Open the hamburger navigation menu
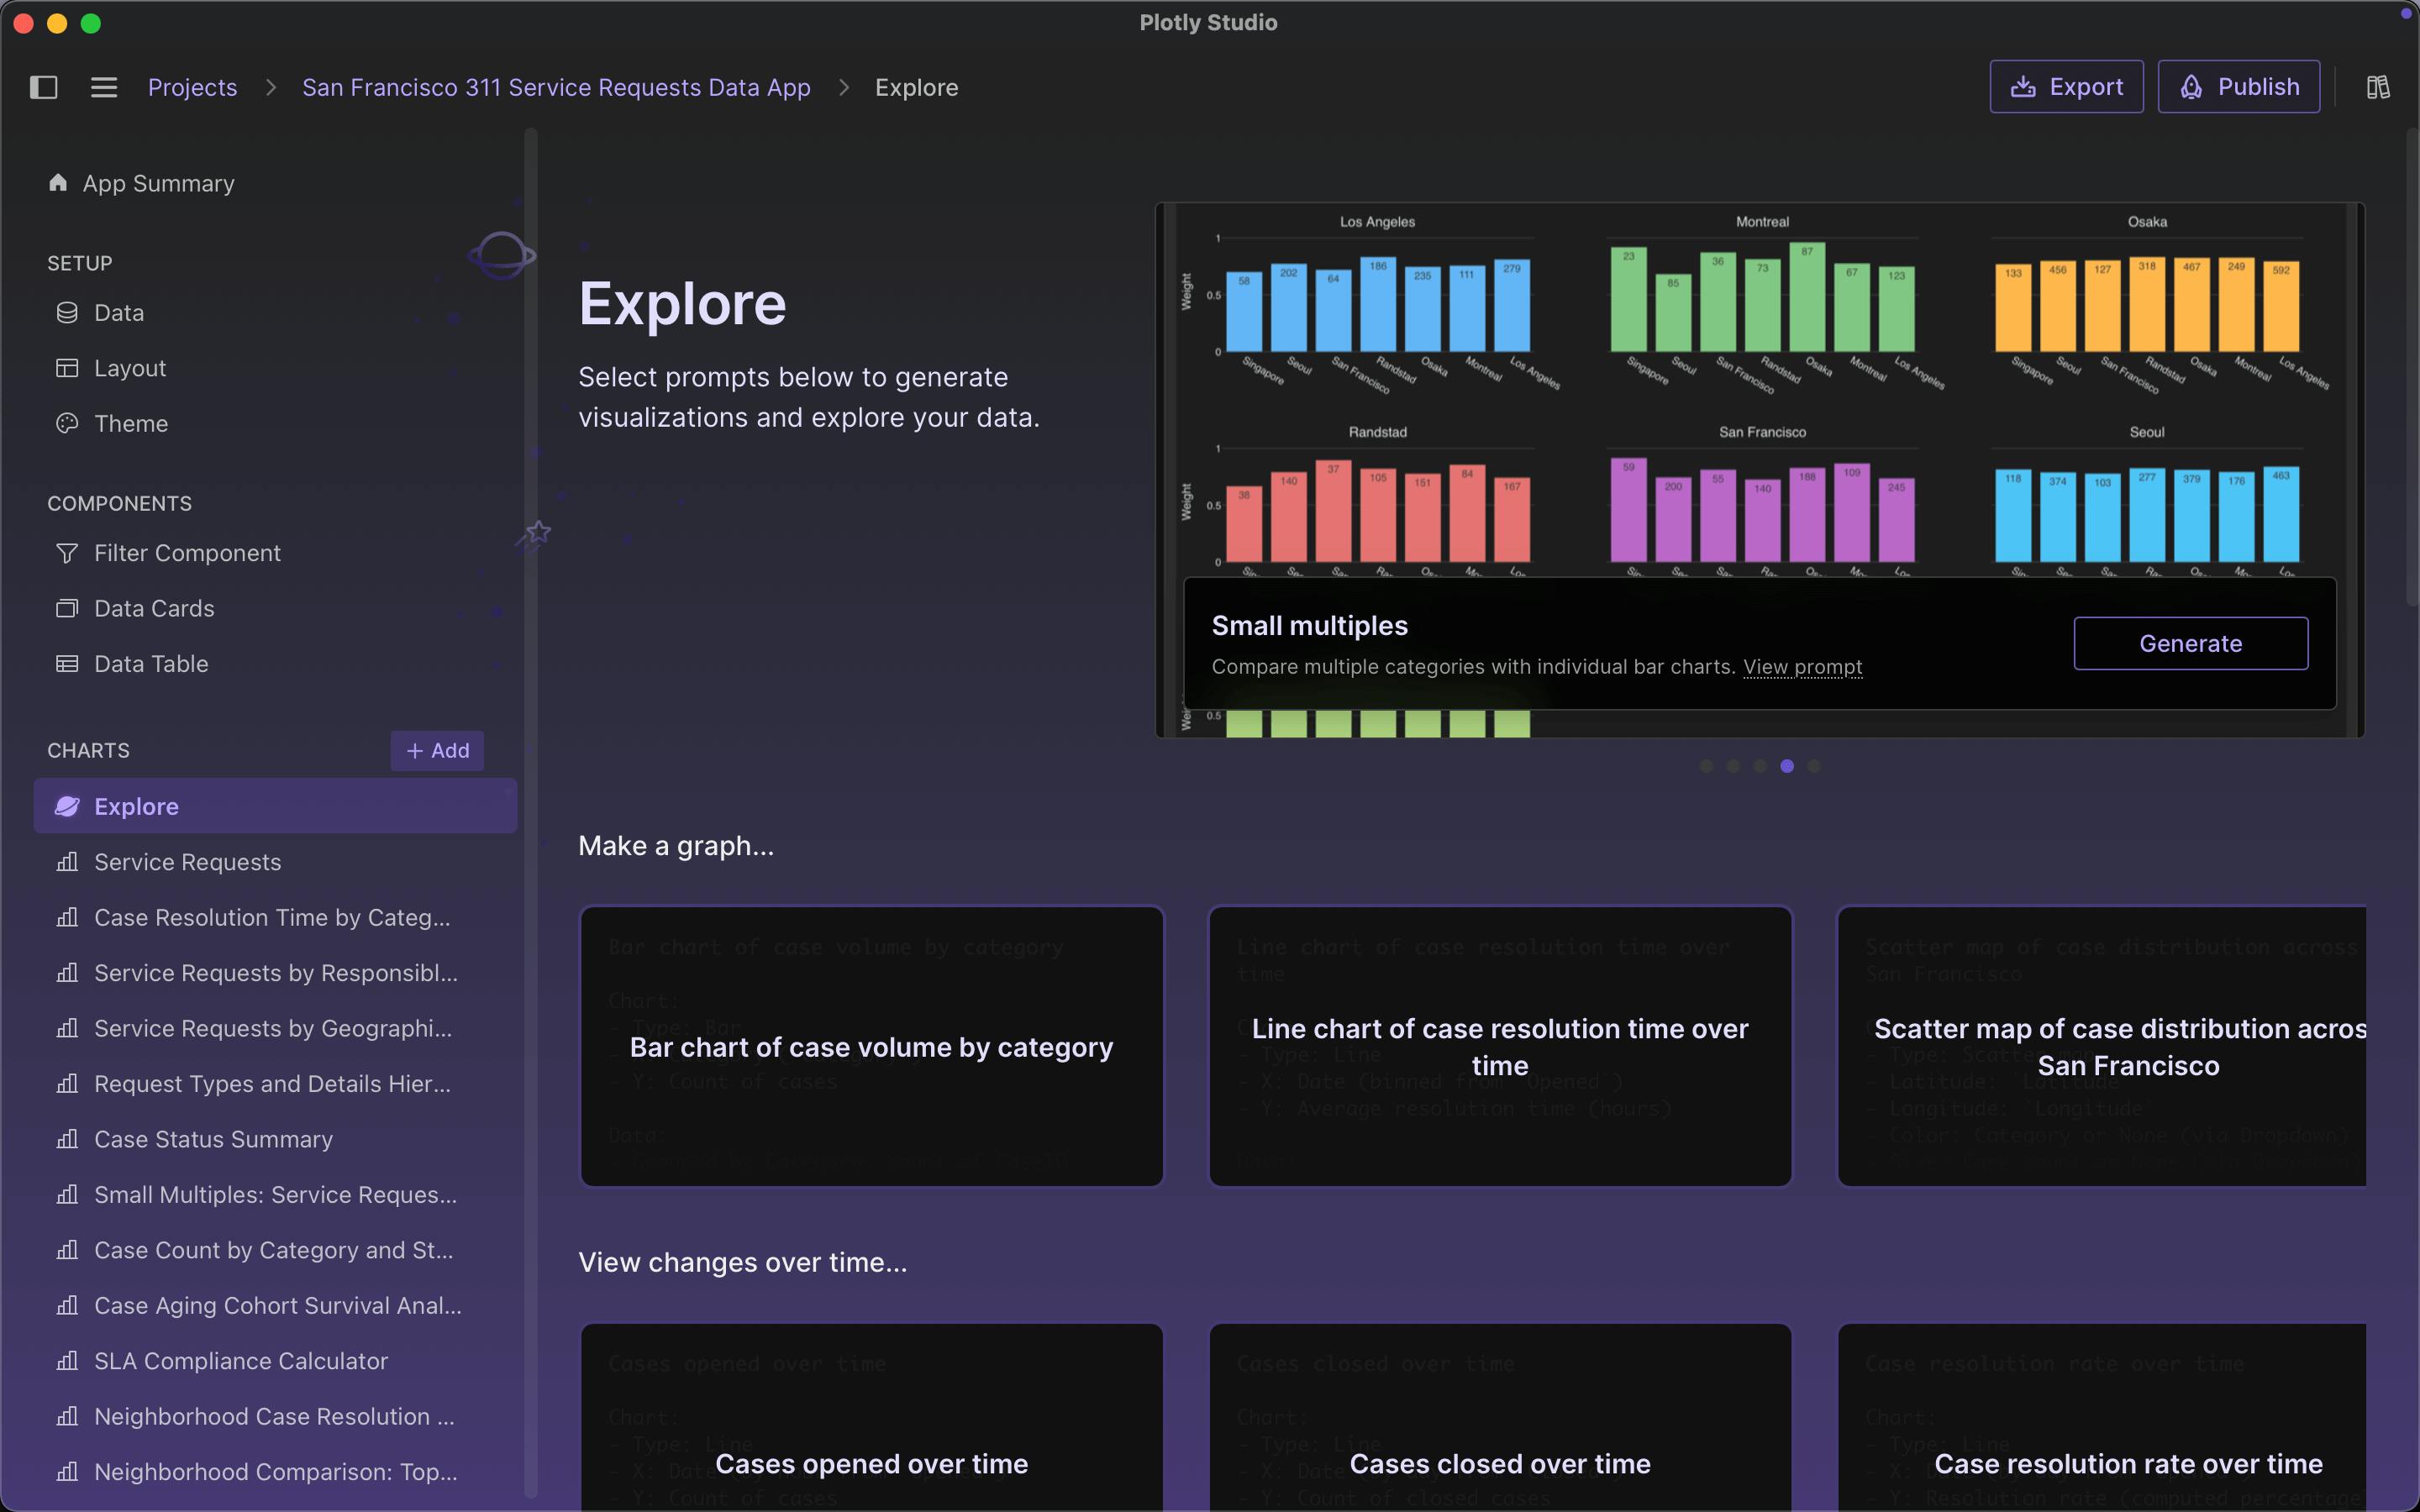This screenshot has height=1512, width=2420. pos(103,87)
